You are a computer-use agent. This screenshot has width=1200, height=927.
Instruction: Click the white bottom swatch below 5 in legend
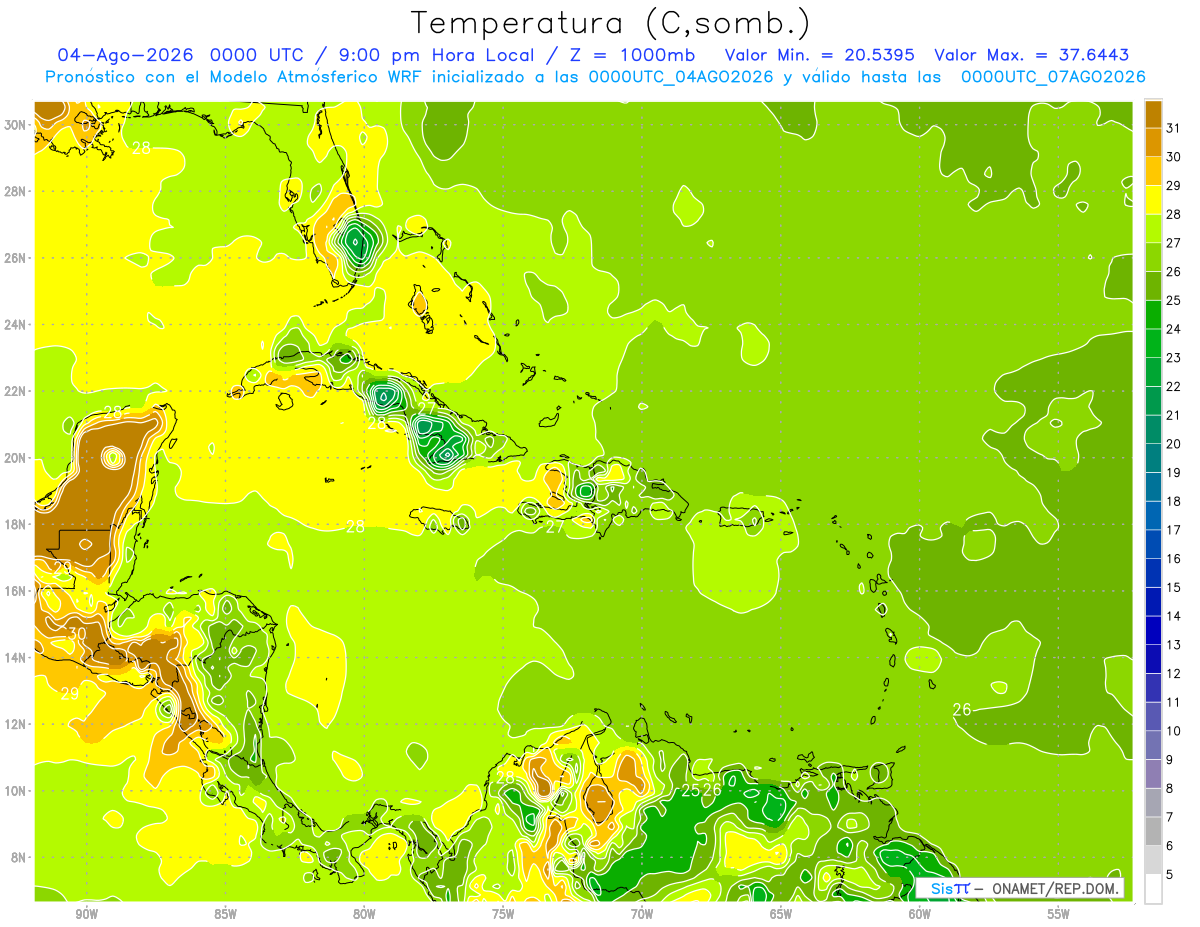coord(1153,889)
